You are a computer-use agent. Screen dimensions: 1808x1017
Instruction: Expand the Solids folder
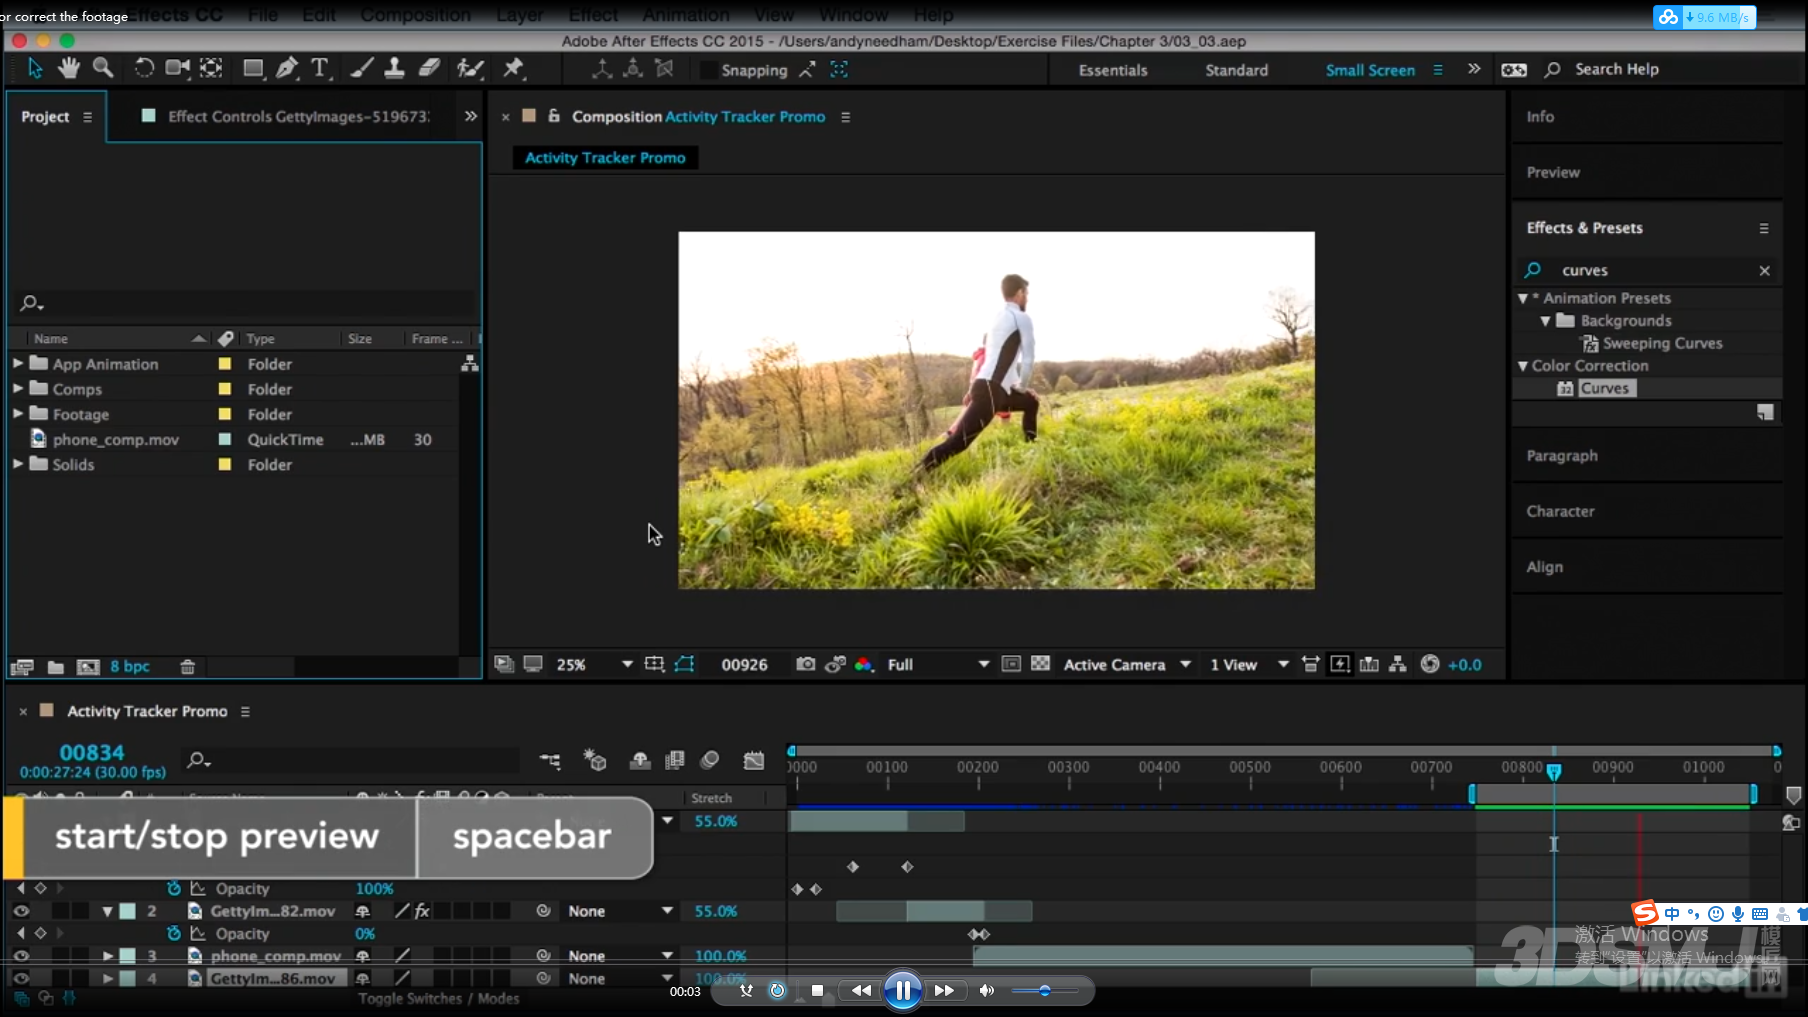(18, 464)
